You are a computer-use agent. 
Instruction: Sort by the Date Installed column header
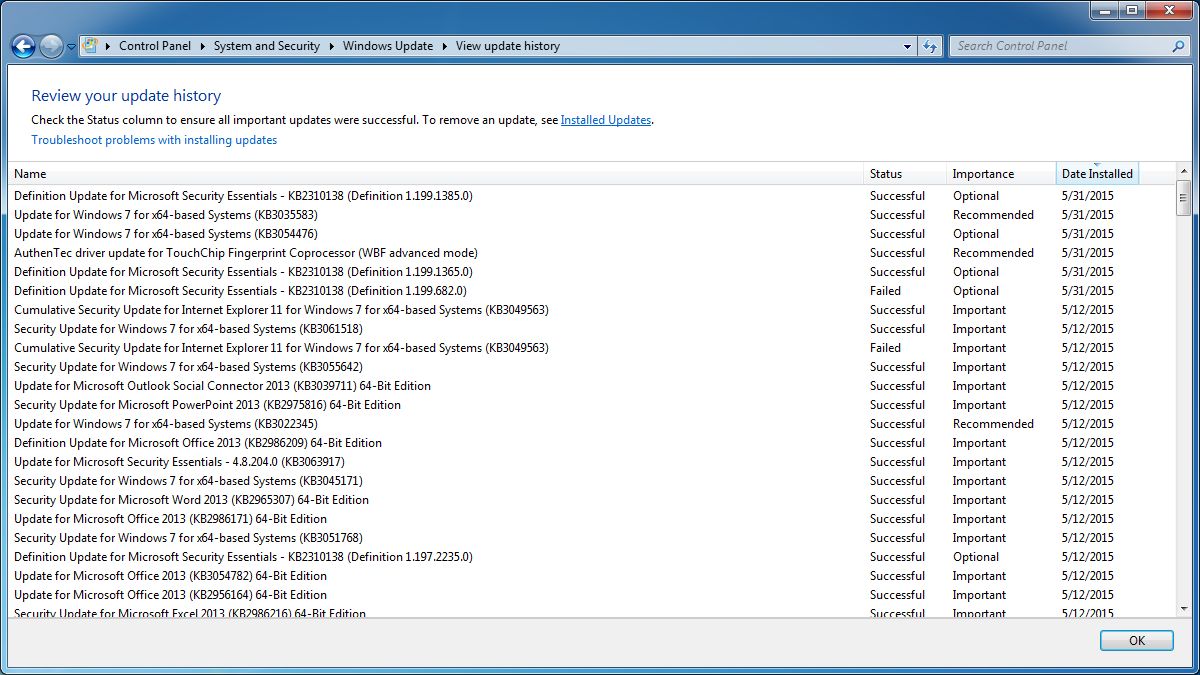pyautogui.click(x=1097, y=172)
